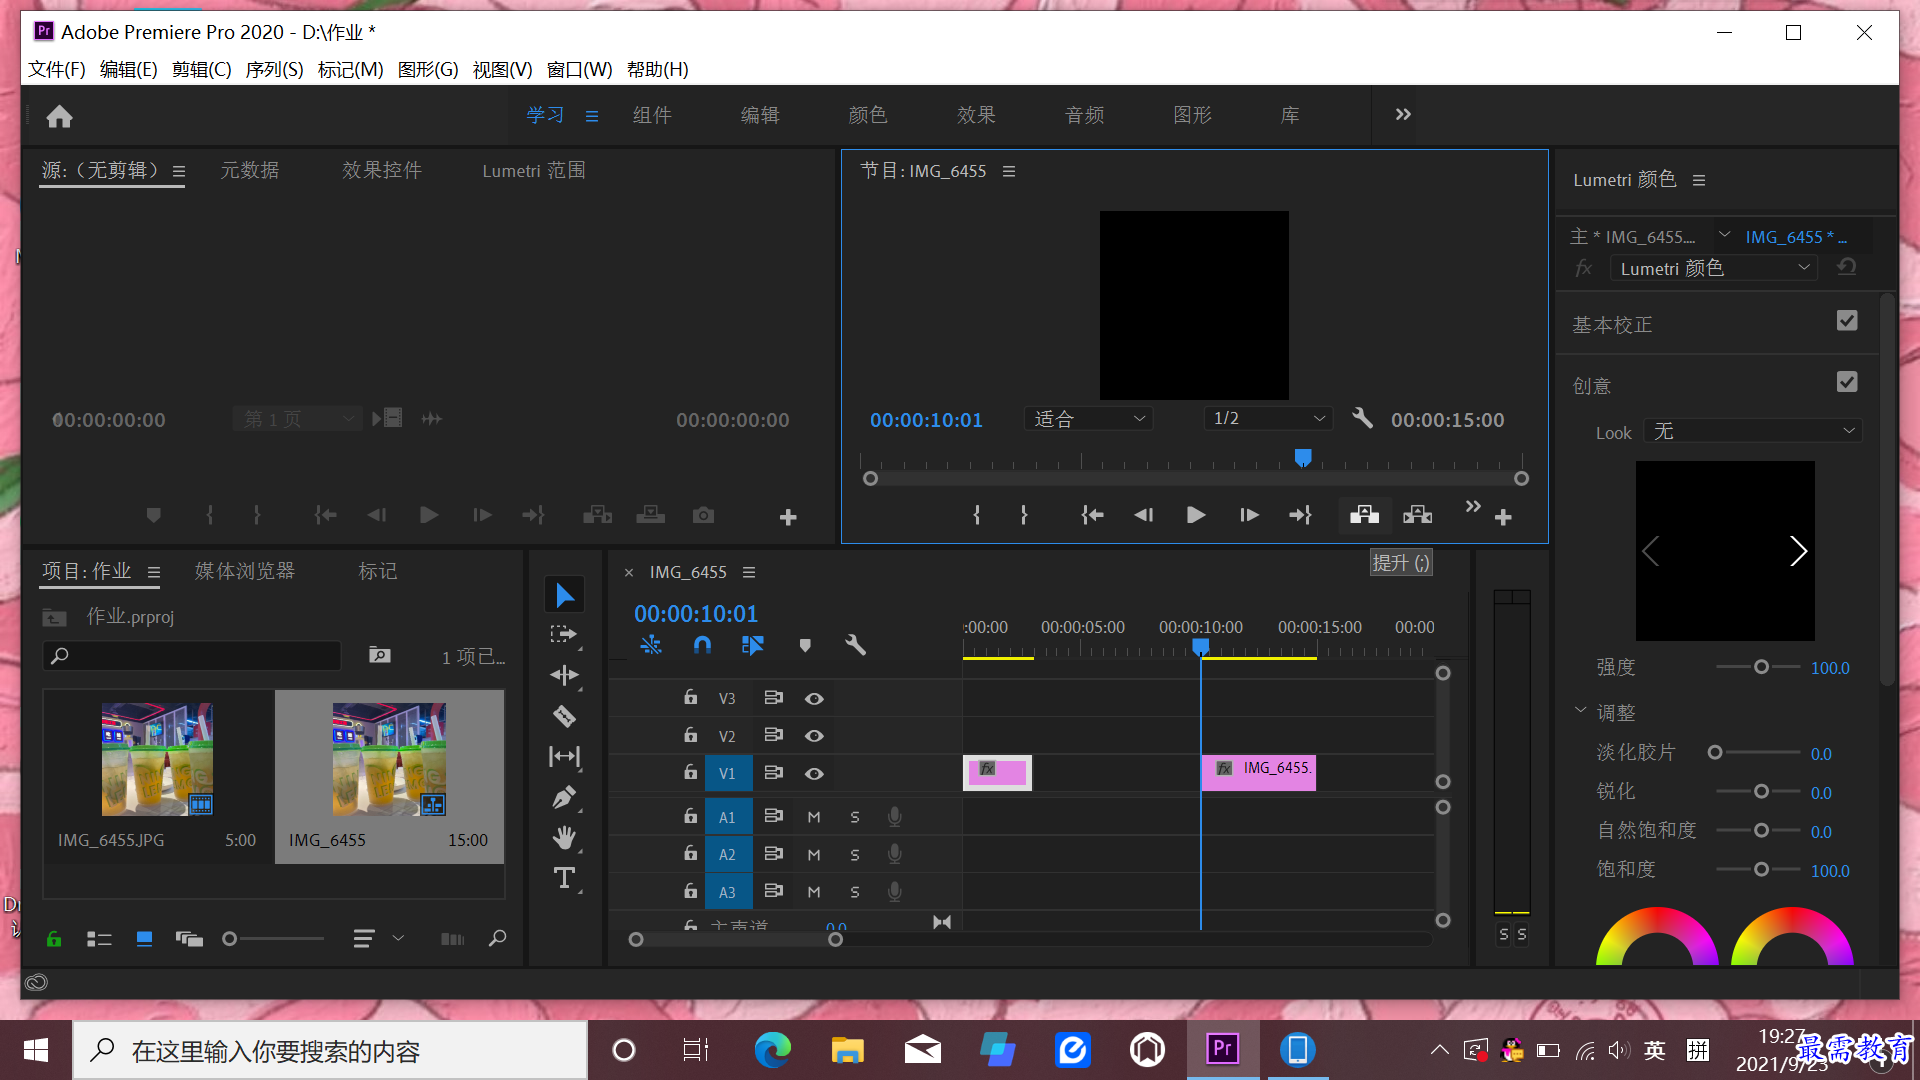Viewport: 1920px width, 1080px height.
Task: Open the 文件(F) menu
Action: click(x=57, y=69)
